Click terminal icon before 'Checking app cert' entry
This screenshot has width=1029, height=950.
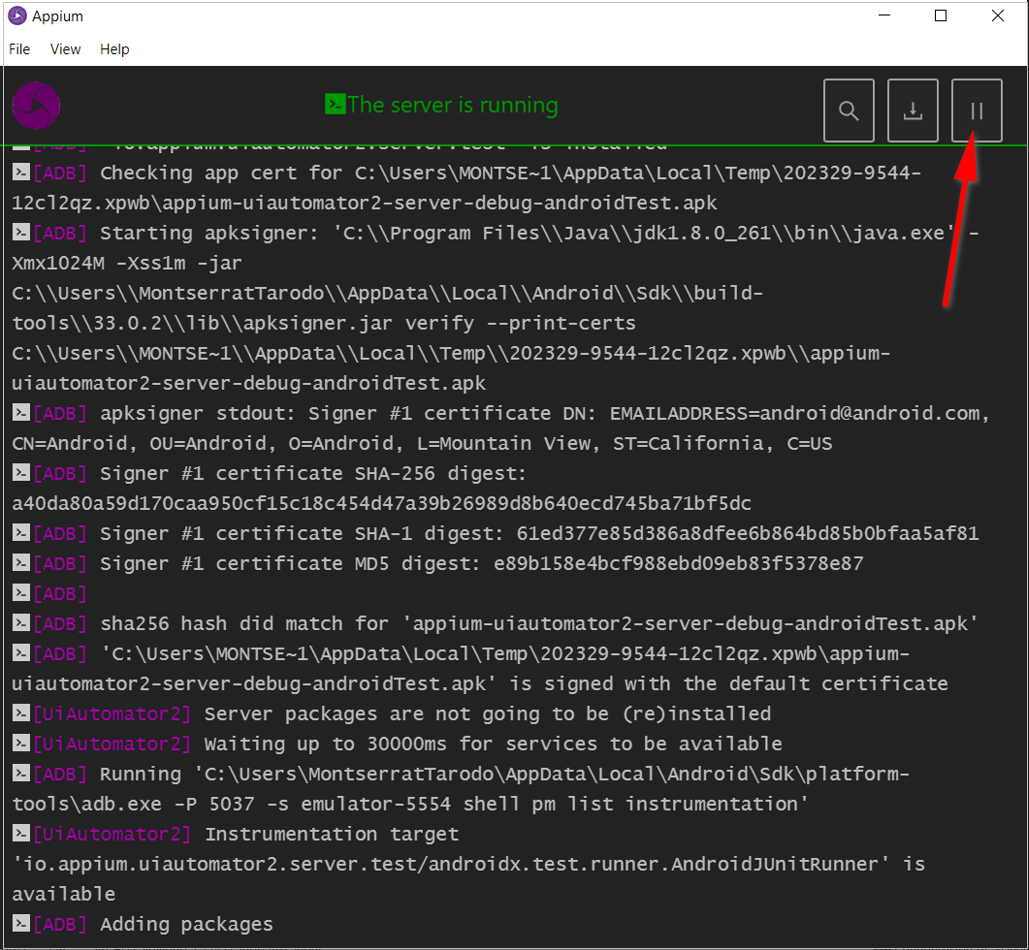21,173
